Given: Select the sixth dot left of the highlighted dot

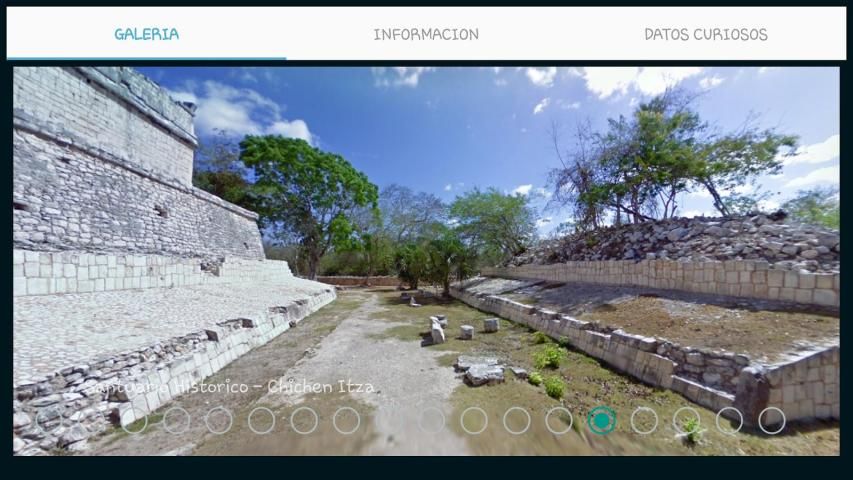Looking at the screenshot, I should point(347,420).
